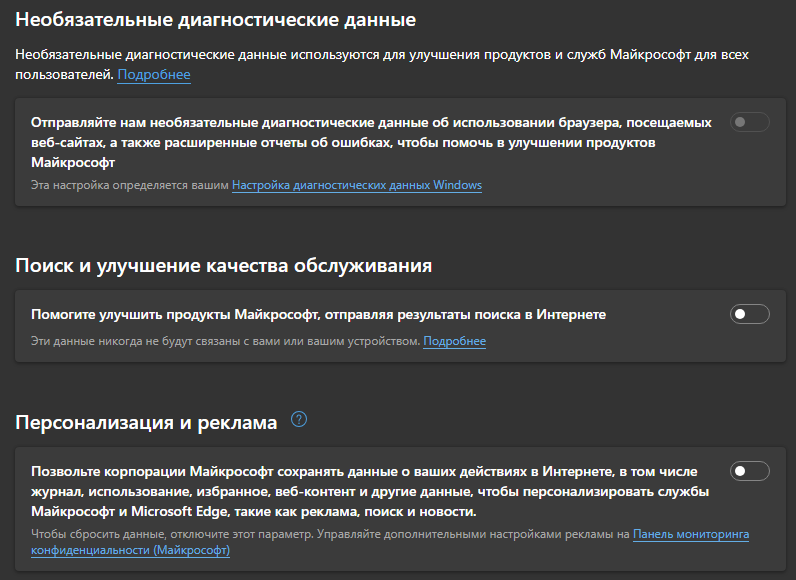
Task: Click text Позвольте корпорации Майкрософт сохранять данные
Action: pyautogui.click(x=213, y=471)
